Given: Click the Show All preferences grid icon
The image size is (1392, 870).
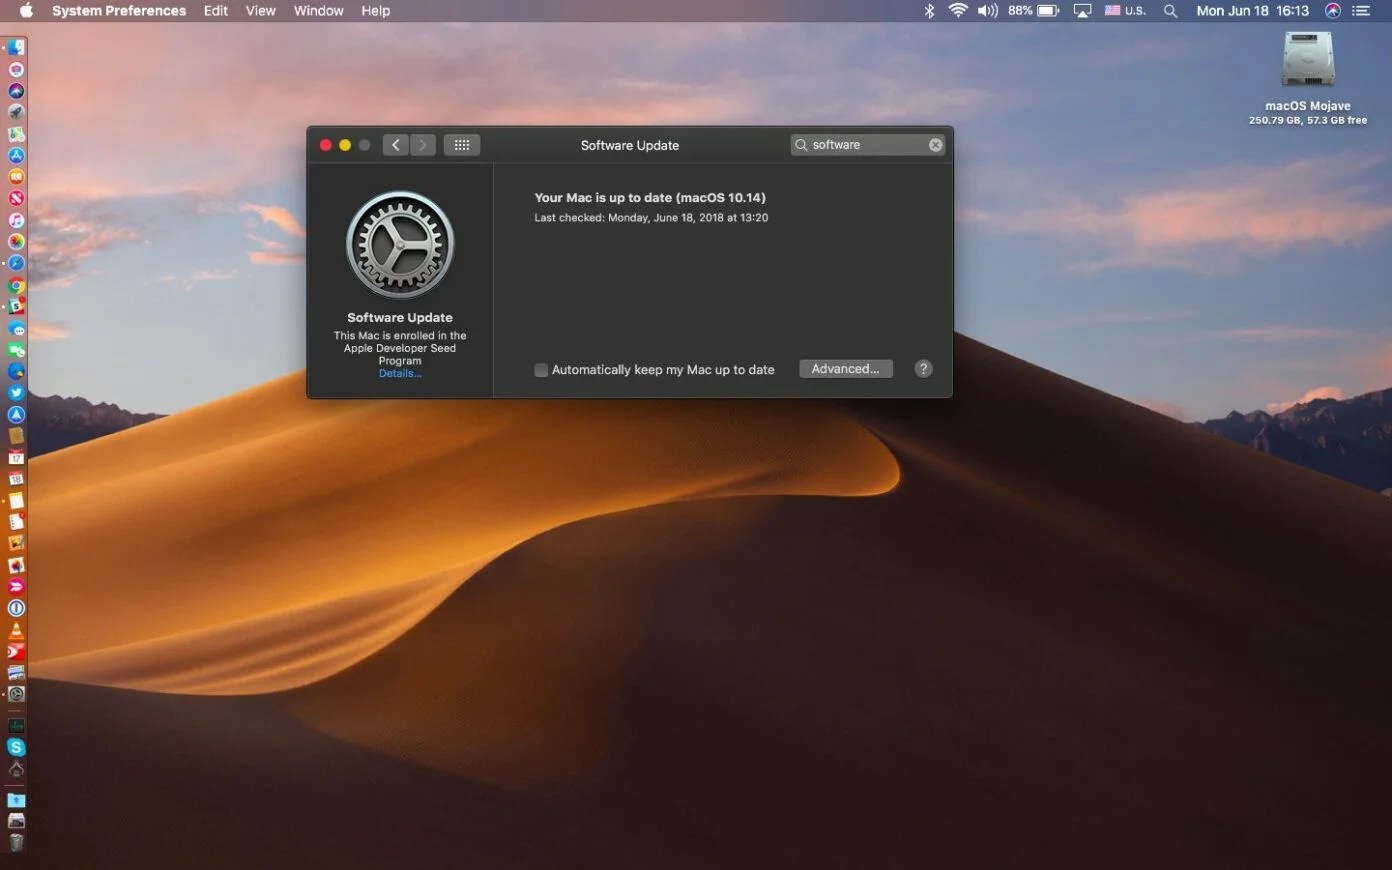Looking at the screenshot, I should [x=461, y=144].
